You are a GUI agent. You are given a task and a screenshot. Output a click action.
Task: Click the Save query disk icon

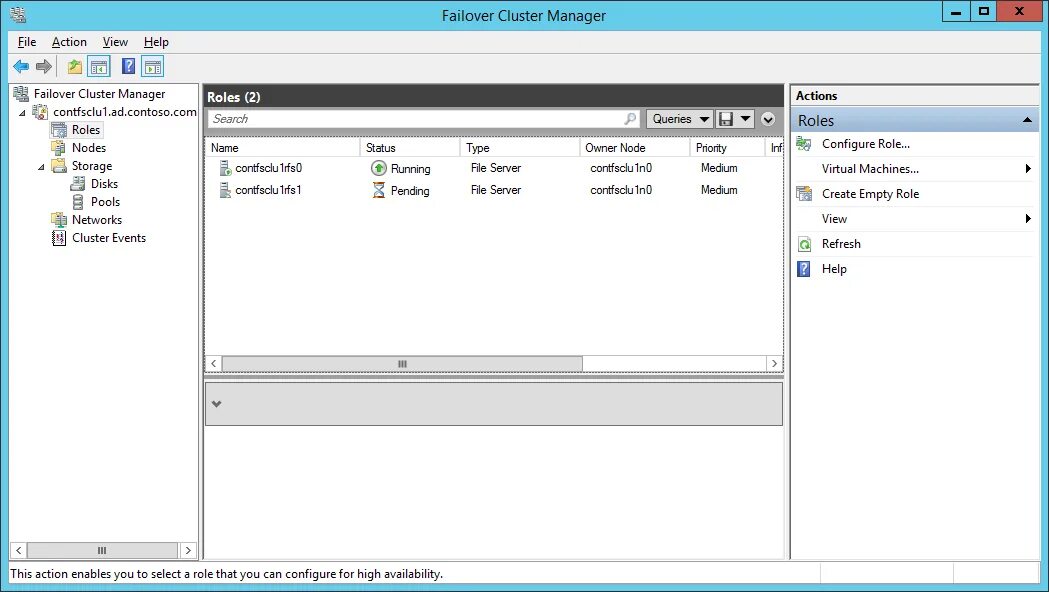tap(726, 119)
